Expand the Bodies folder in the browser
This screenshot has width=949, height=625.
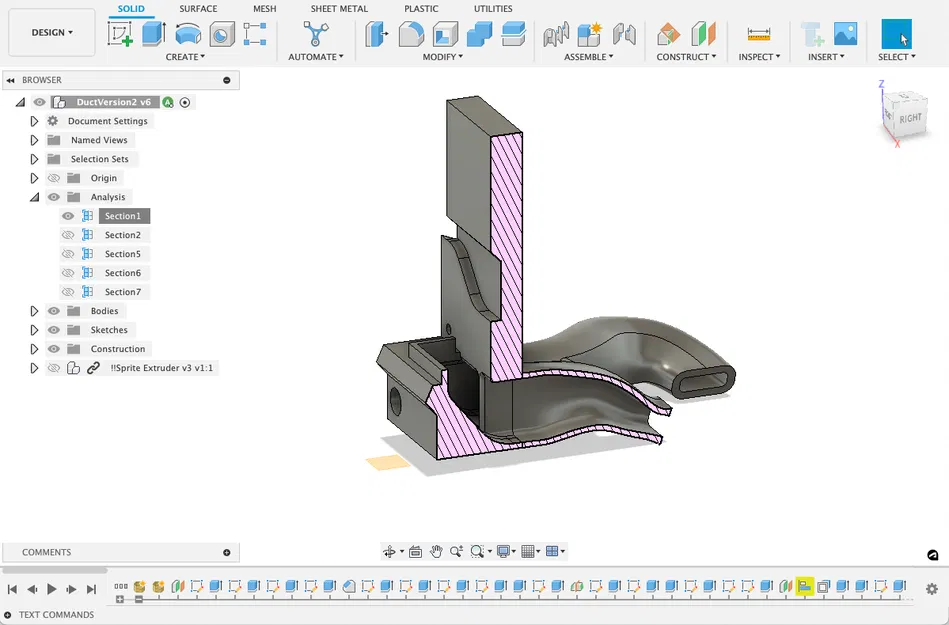33,310
